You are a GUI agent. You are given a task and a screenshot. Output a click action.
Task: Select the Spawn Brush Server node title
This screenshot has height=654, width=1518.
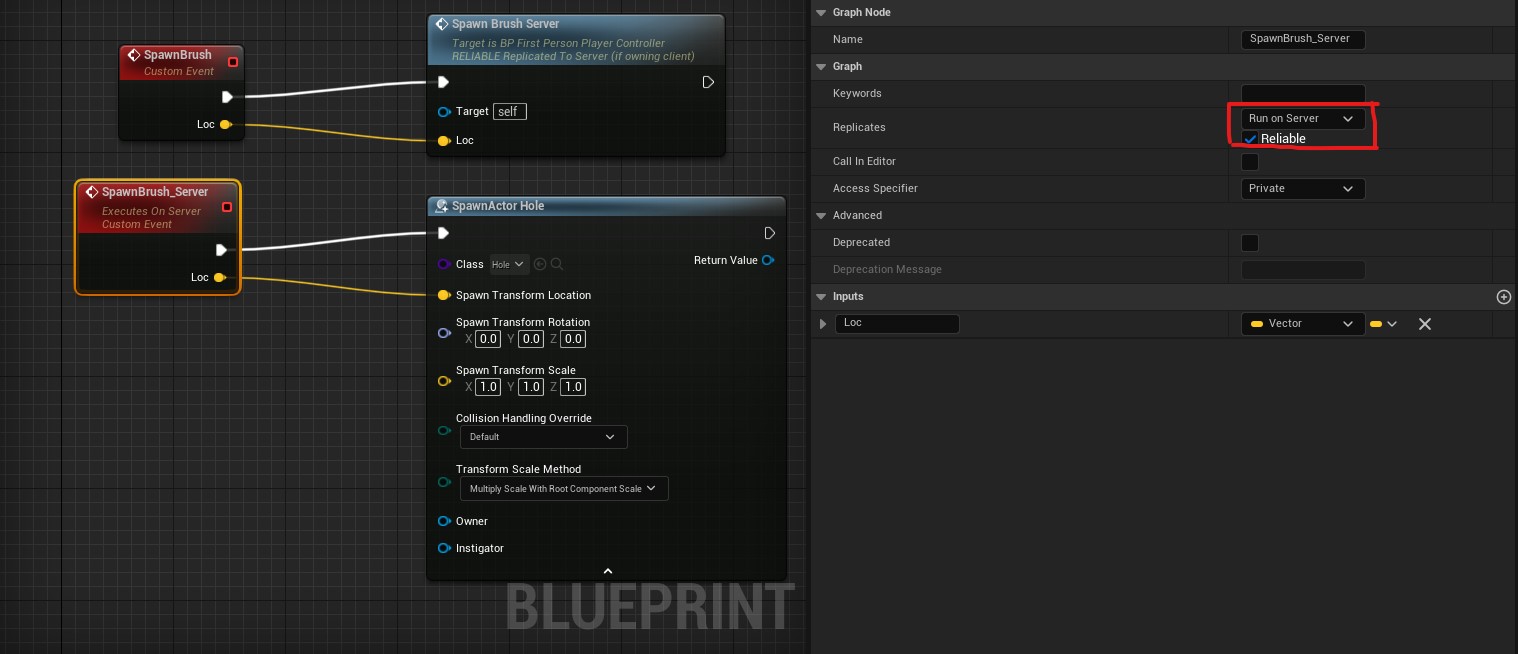point(505,24)
